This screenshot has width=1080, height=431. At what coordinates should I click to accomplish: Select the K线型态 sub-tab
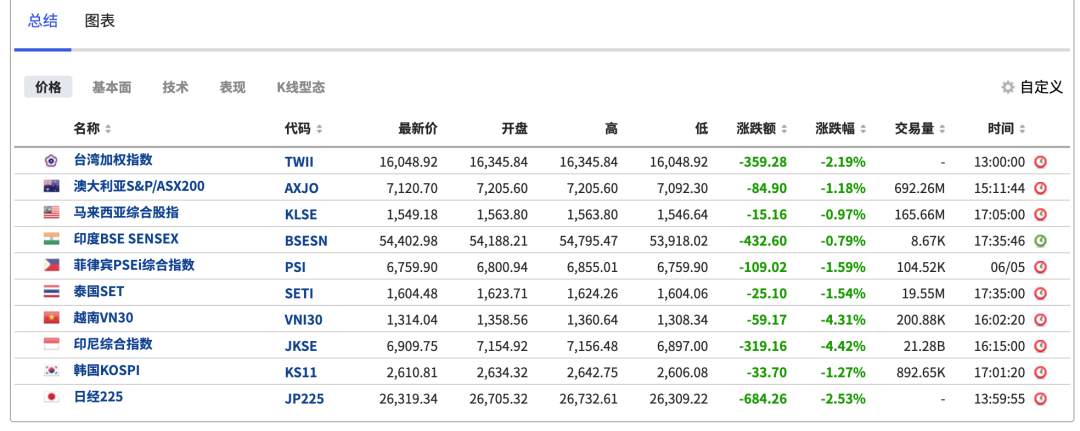[x=301, y=87]
